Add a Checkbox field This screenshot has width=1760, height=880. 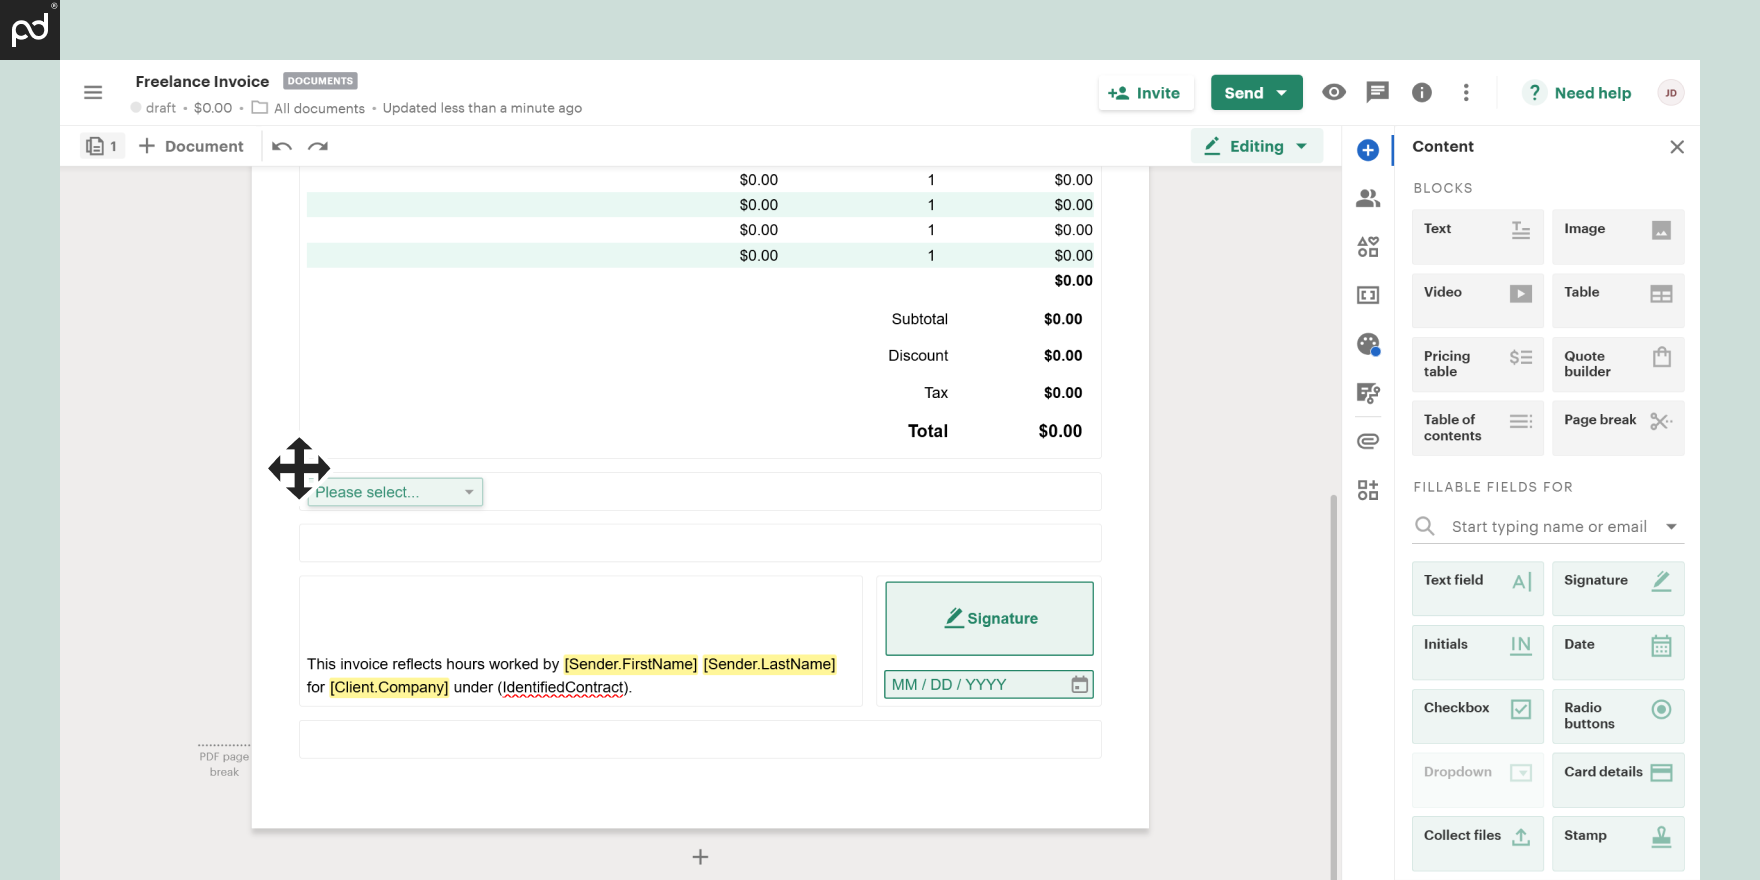coord(1478,716)
